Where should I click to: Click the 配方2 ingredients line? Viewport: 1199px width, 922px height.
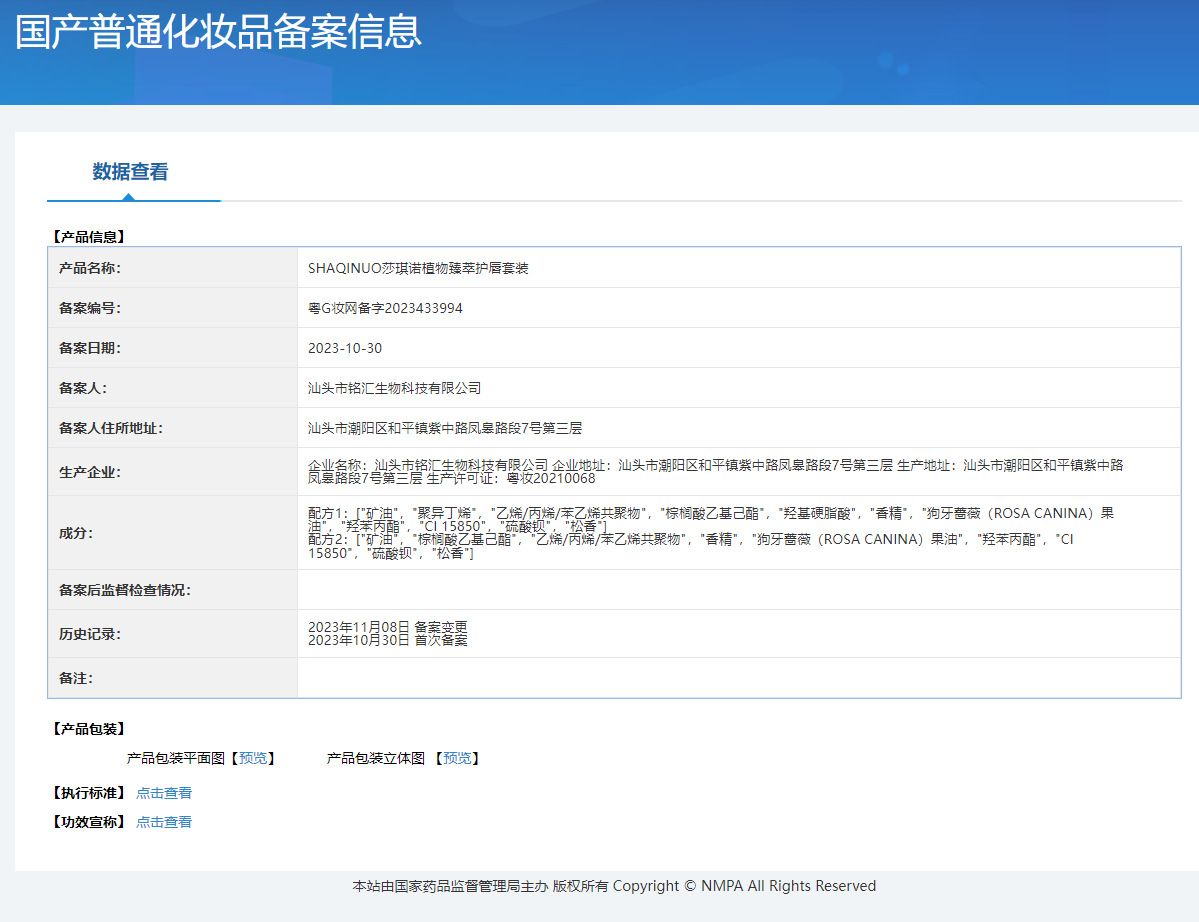[x=690, y=539]
